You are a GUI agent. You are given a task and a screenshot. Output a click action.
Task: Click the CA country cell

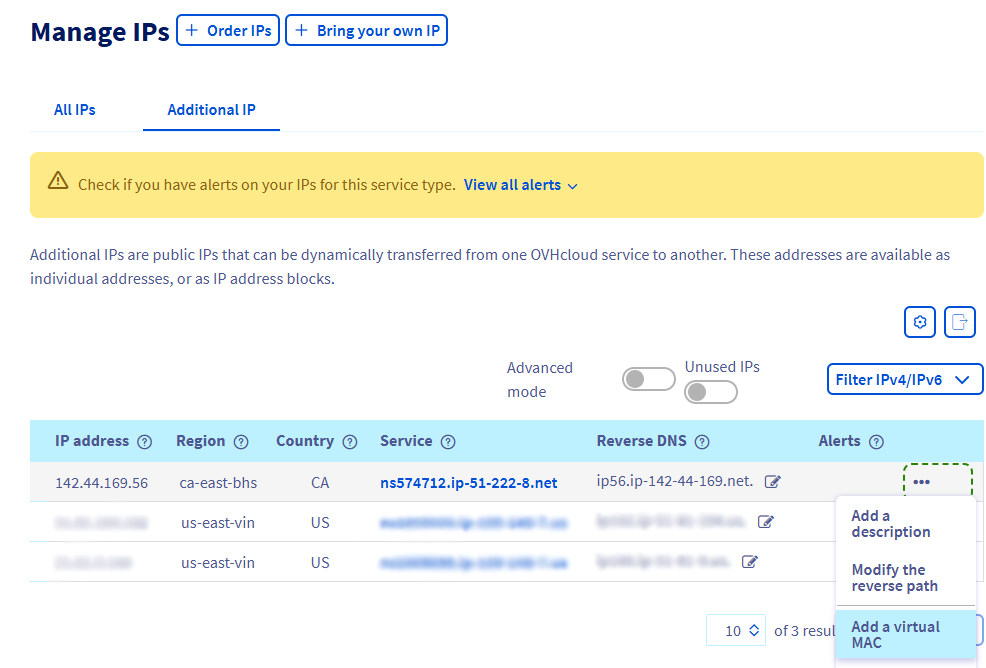320,482
